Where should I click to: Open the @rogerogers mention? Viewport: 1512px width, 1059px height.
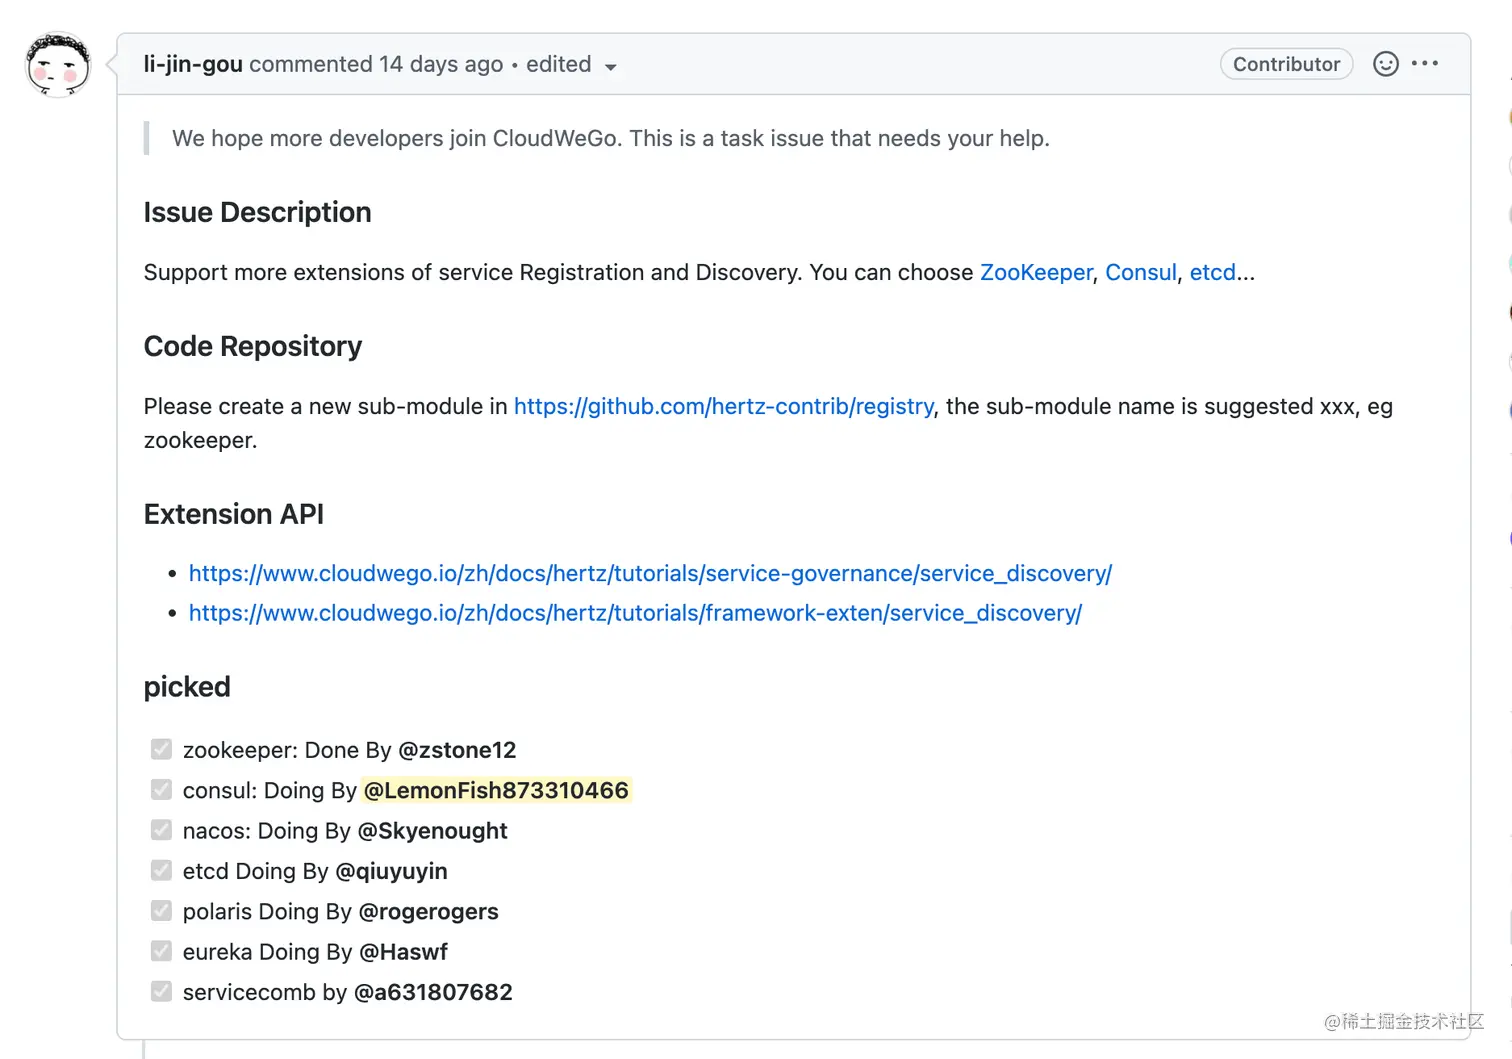click(428, 911)
